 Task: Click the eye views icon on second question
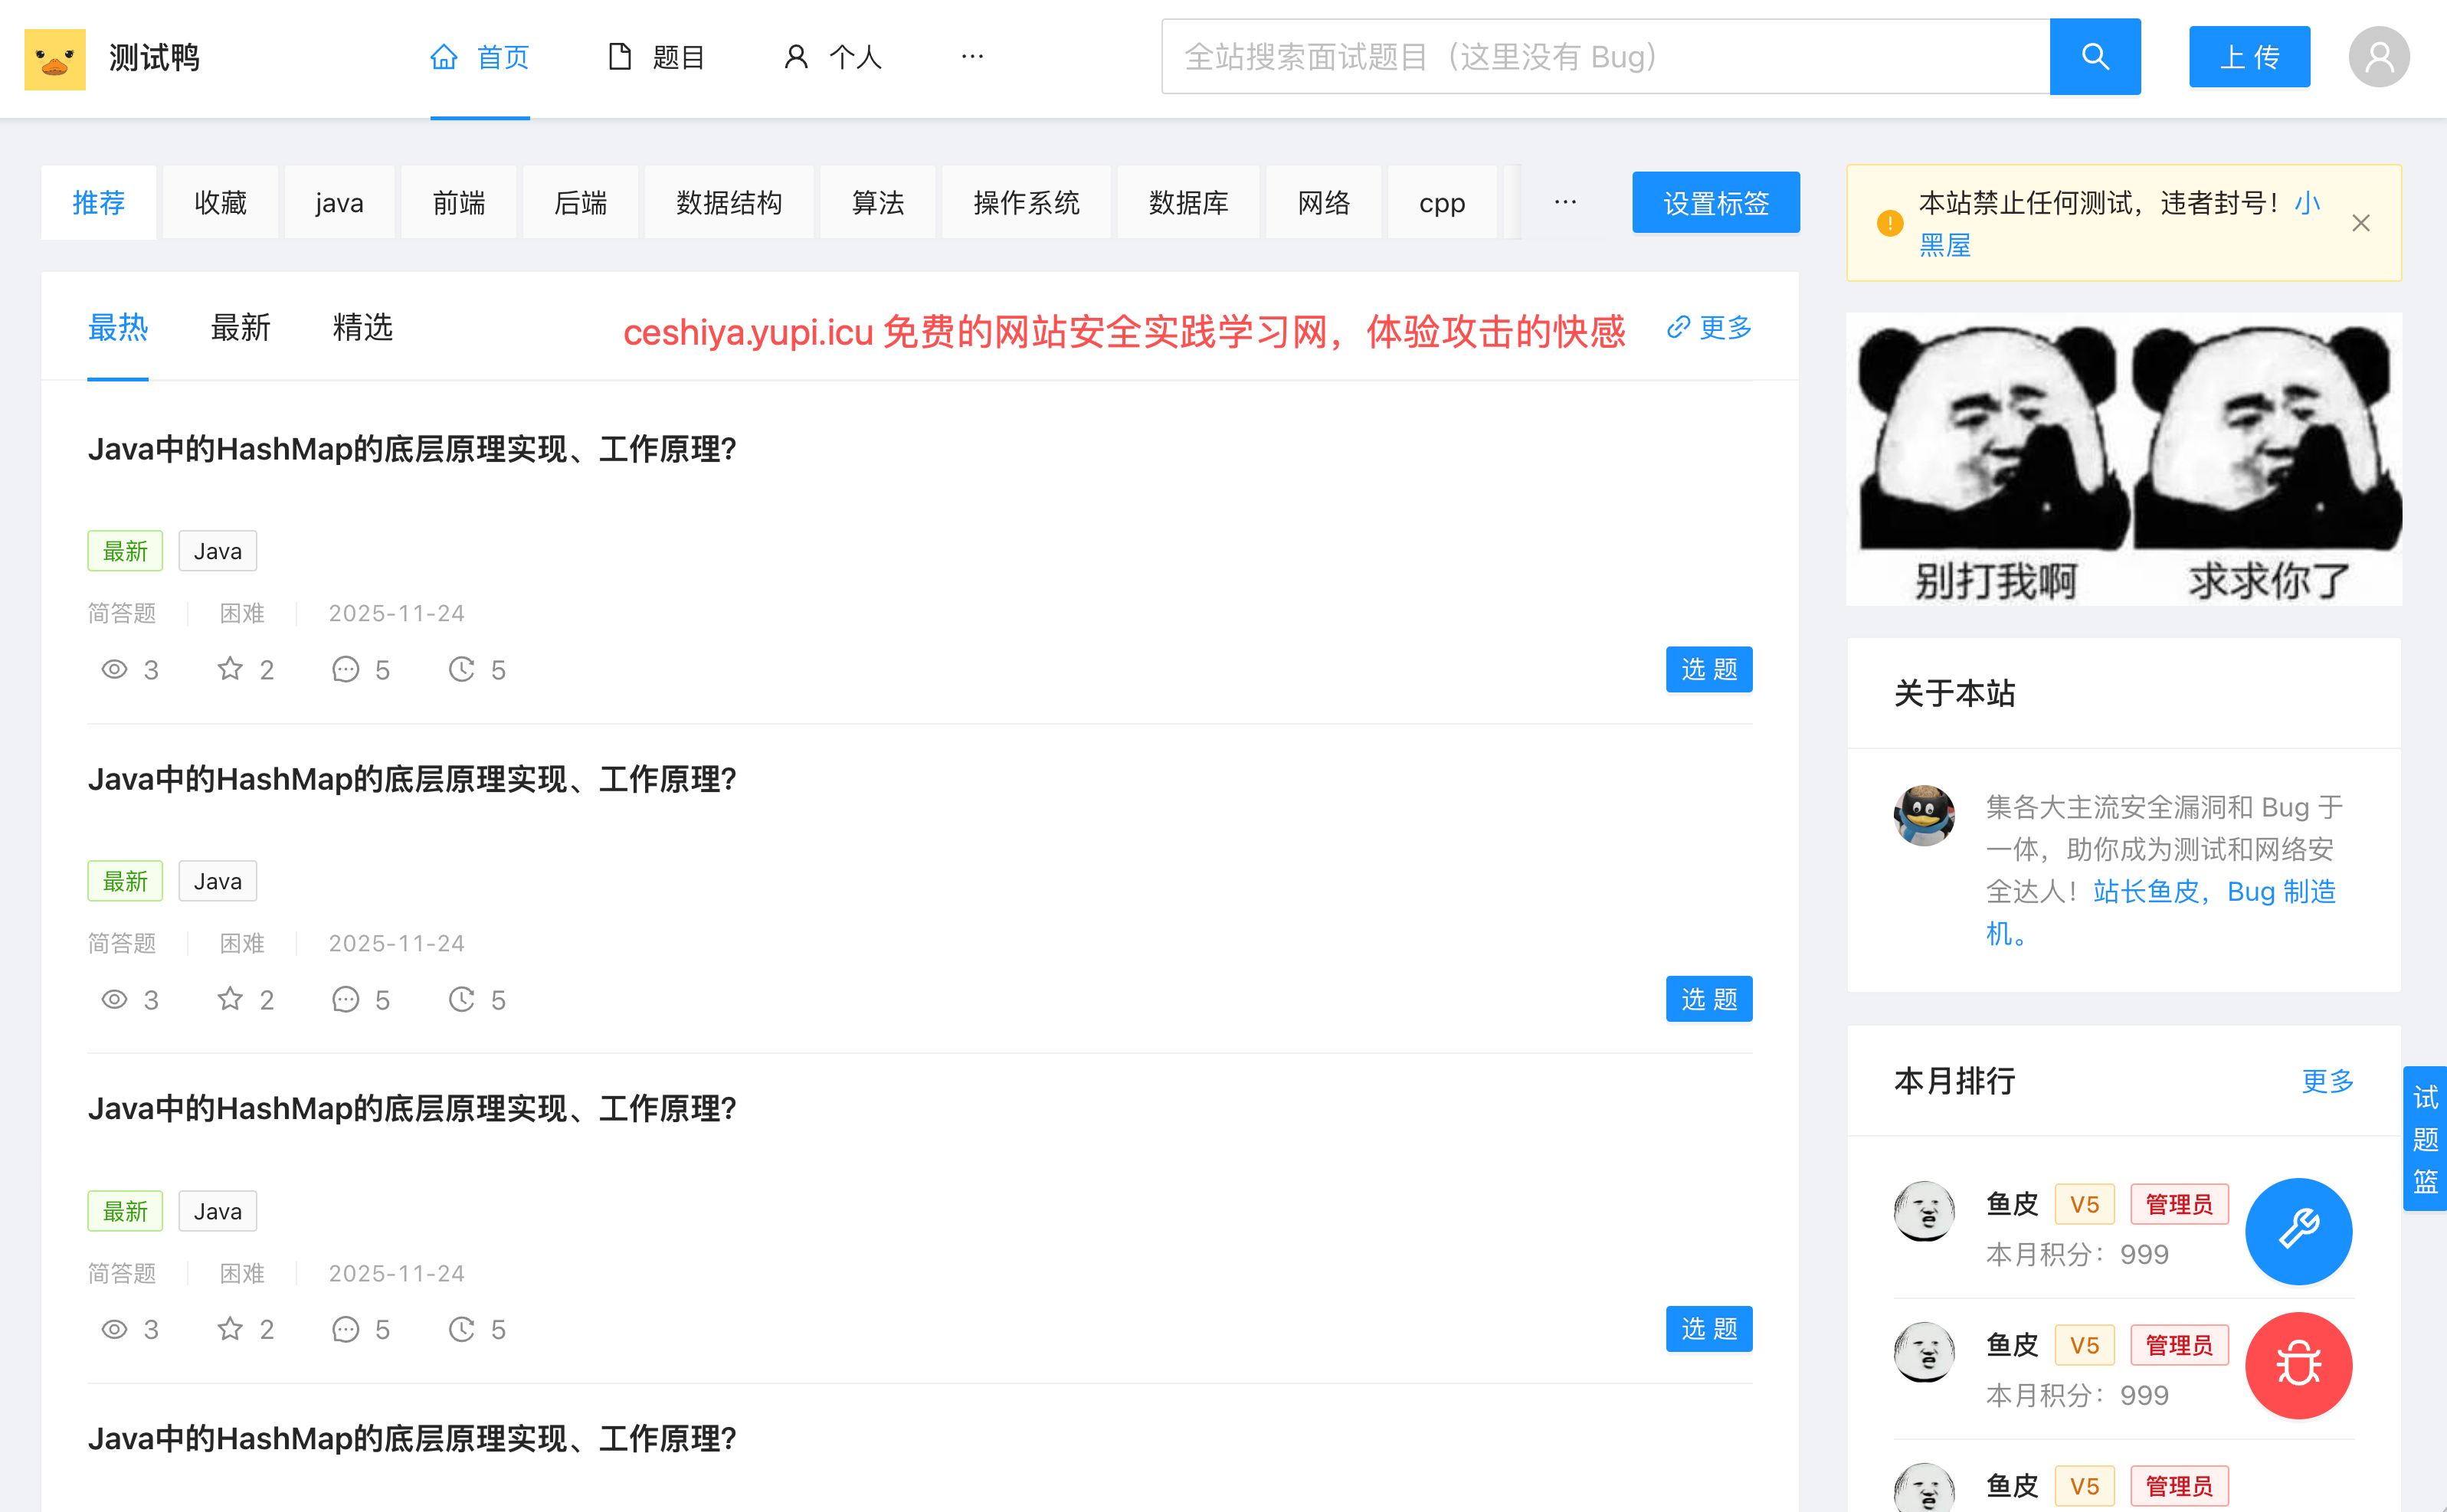(115, 999)
